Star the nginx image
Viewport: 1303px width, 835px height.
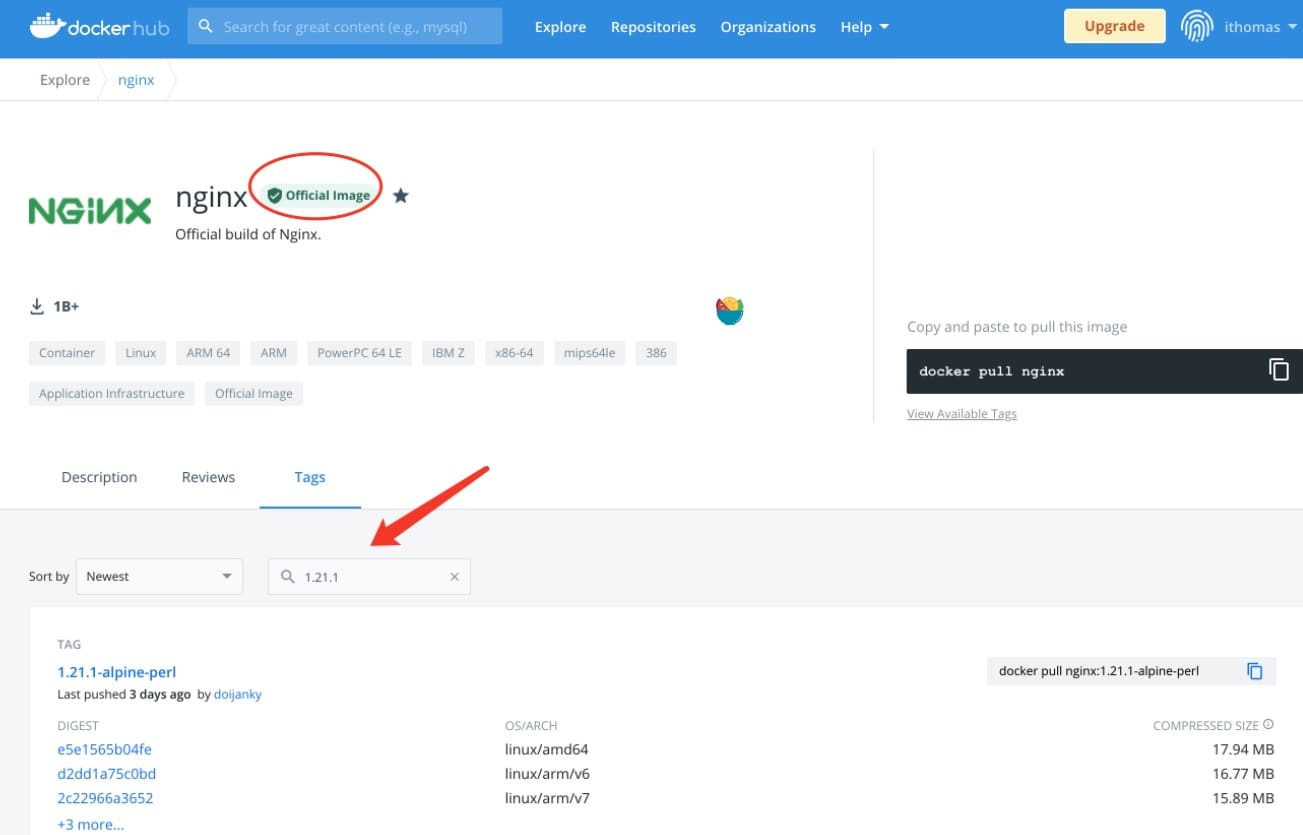point(400,196)
